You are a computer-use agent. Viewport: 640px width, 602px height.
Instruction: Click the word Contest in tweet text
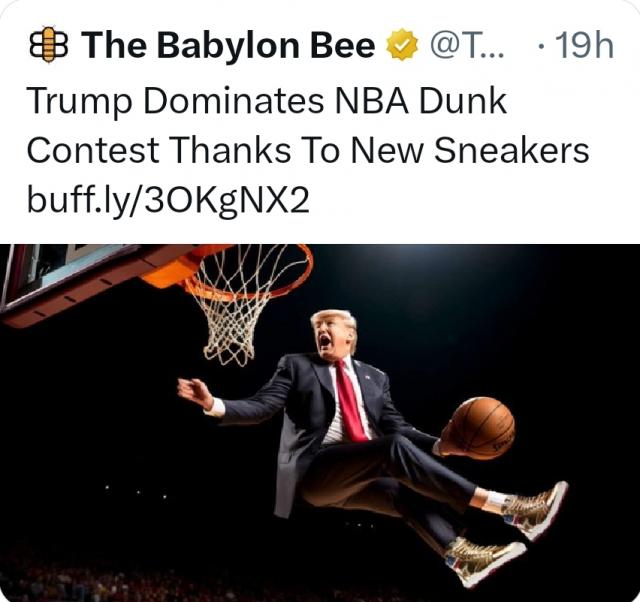(93, 150)
